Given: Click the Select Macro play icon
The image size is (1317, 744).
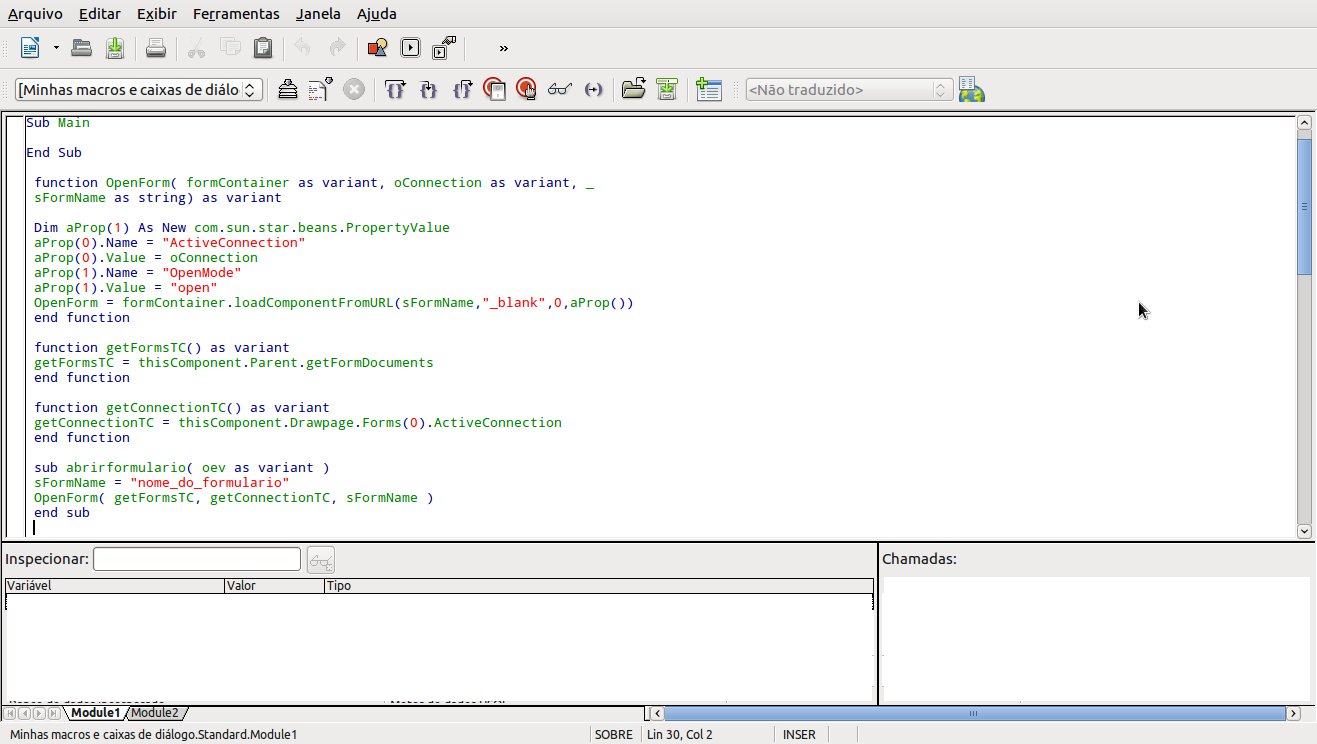Looking at the screenshot, I should pyautogui.click(x=410, y=47).
